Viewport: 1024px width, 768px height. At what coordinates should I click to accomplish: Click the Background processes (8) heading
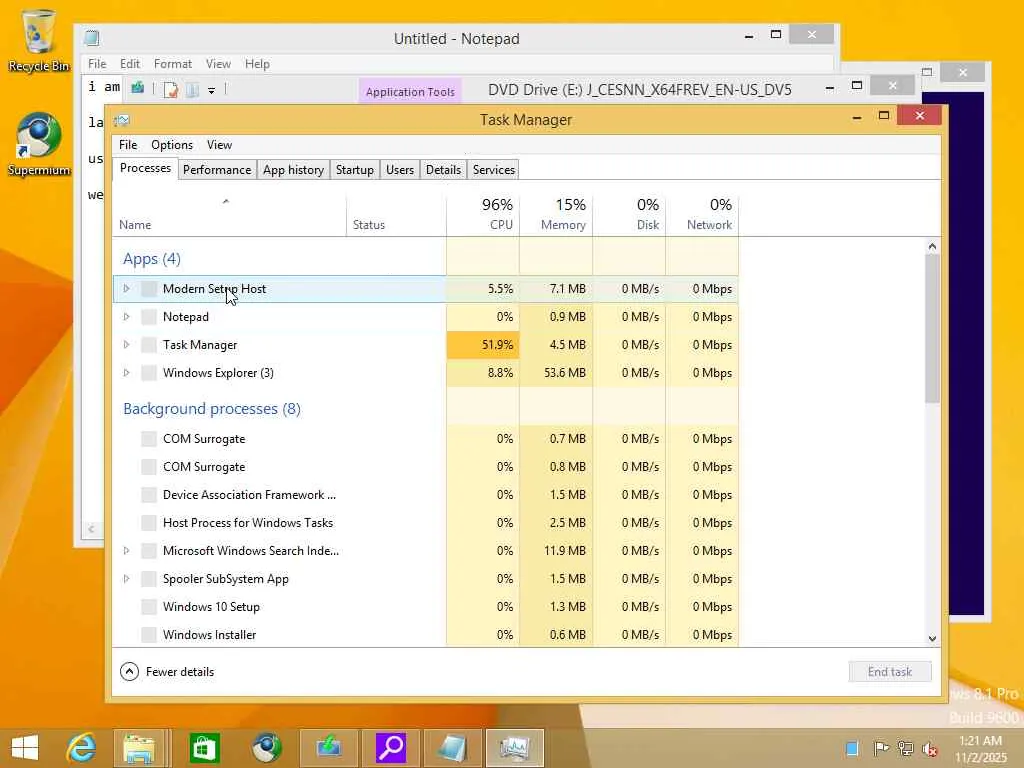coord(212,409)
